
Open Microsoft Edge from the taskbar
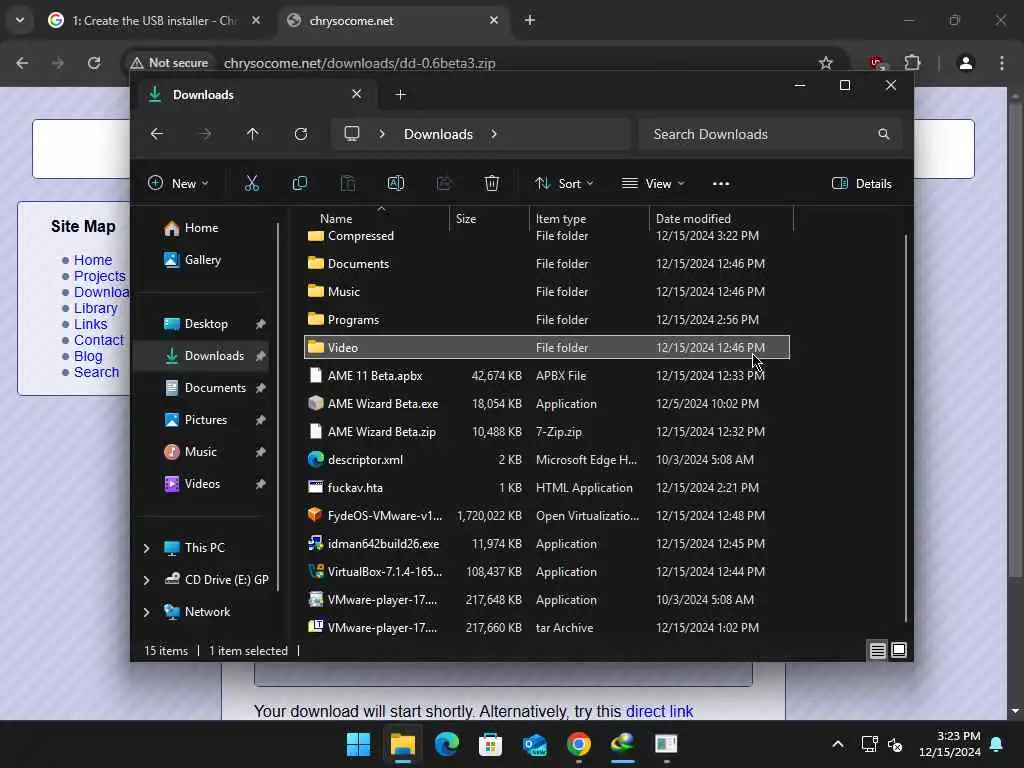click(x=447, y=744)
